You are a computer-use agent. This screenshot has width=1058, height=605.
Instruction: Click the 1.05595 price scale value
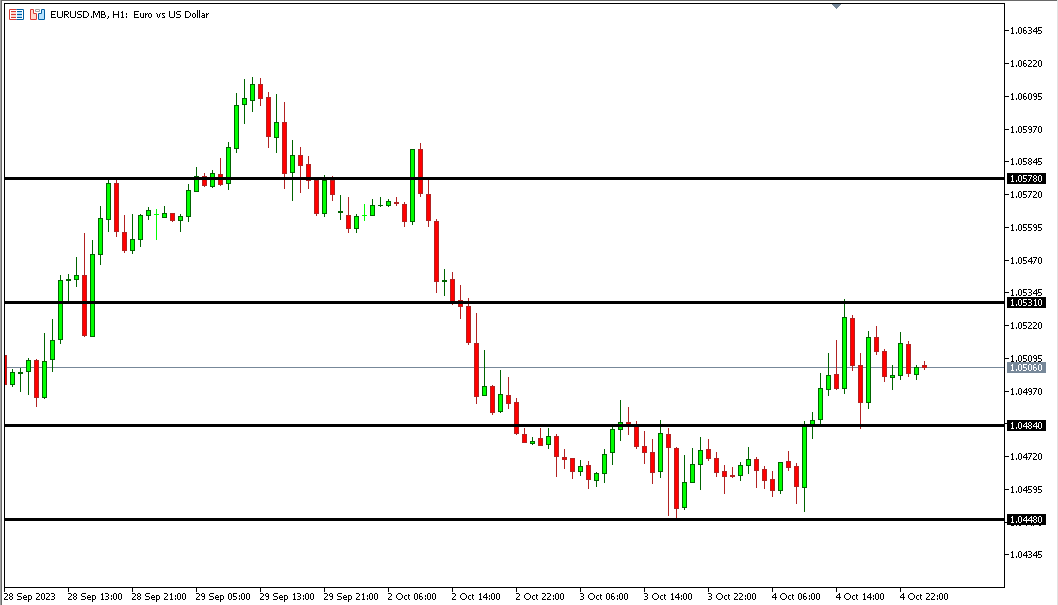[x=1026, y=227]
